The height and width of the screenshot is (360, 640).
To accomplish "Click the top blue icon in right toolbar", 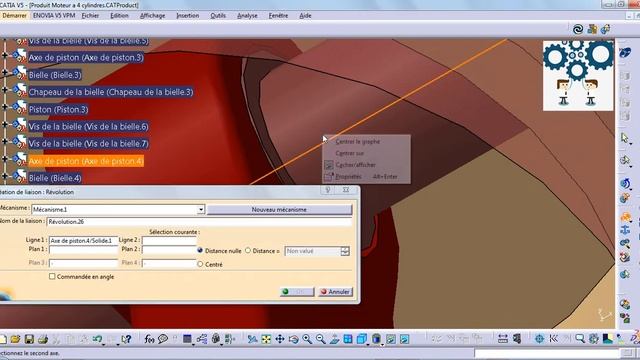I will point(624,52).
